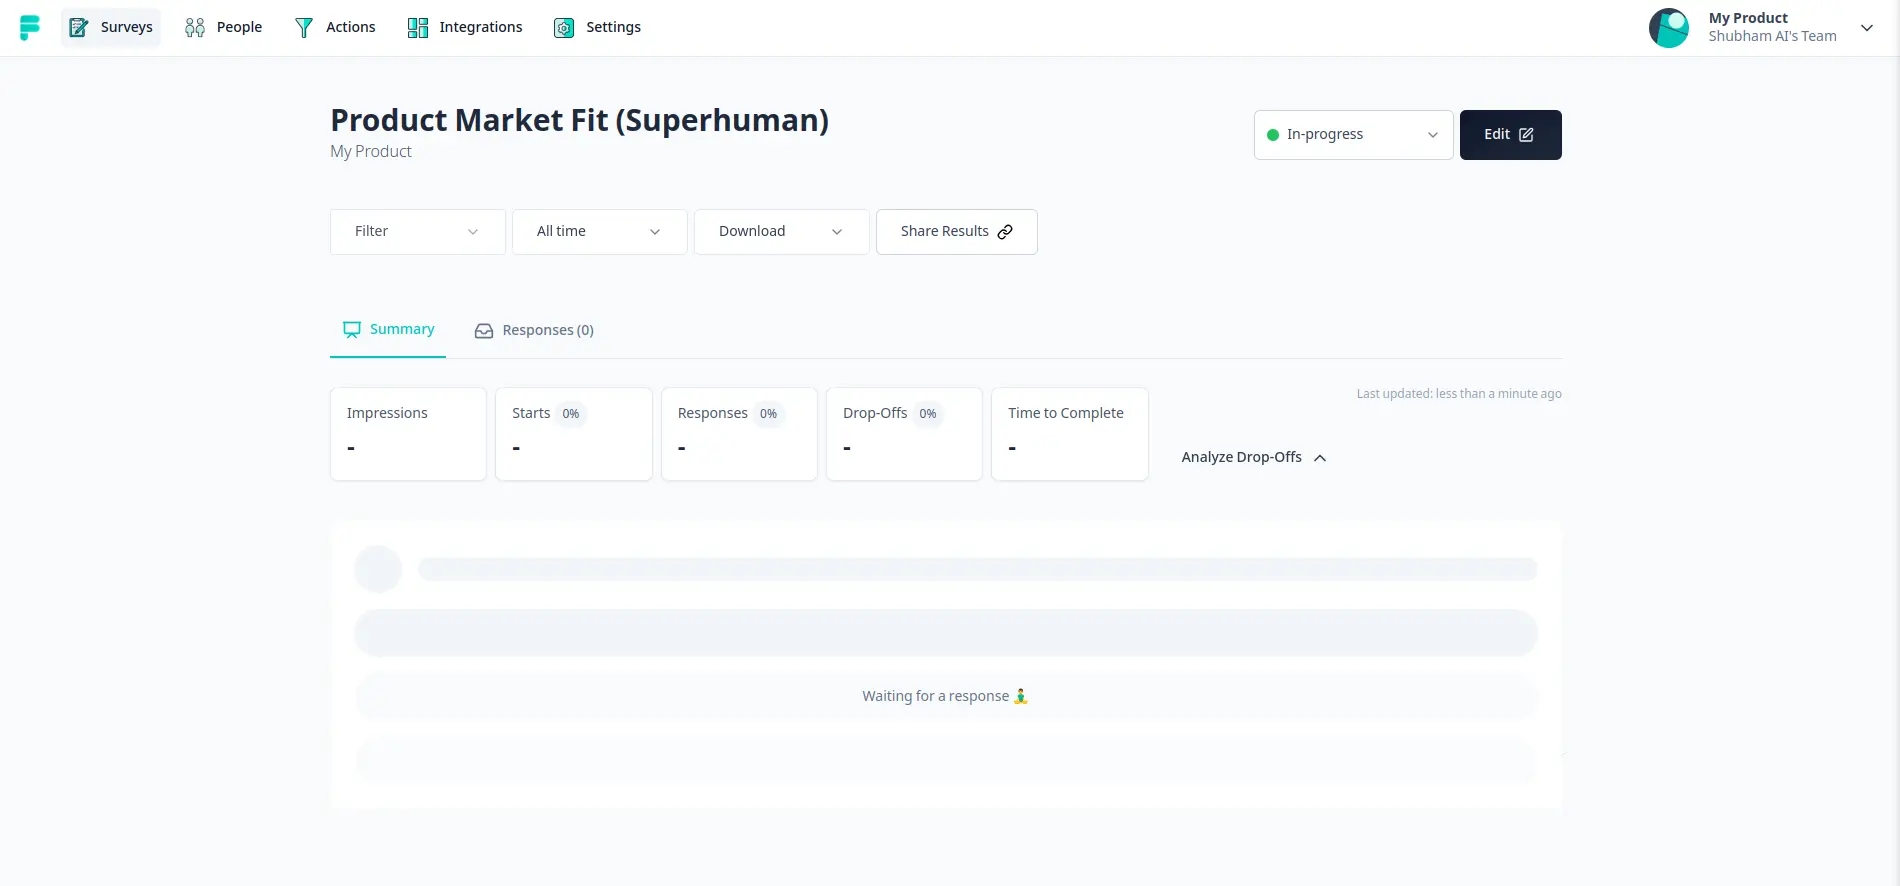Screen dimensions: 1900x886
Task: Click the Responses stat card
Action: click(x=739, y=434)
